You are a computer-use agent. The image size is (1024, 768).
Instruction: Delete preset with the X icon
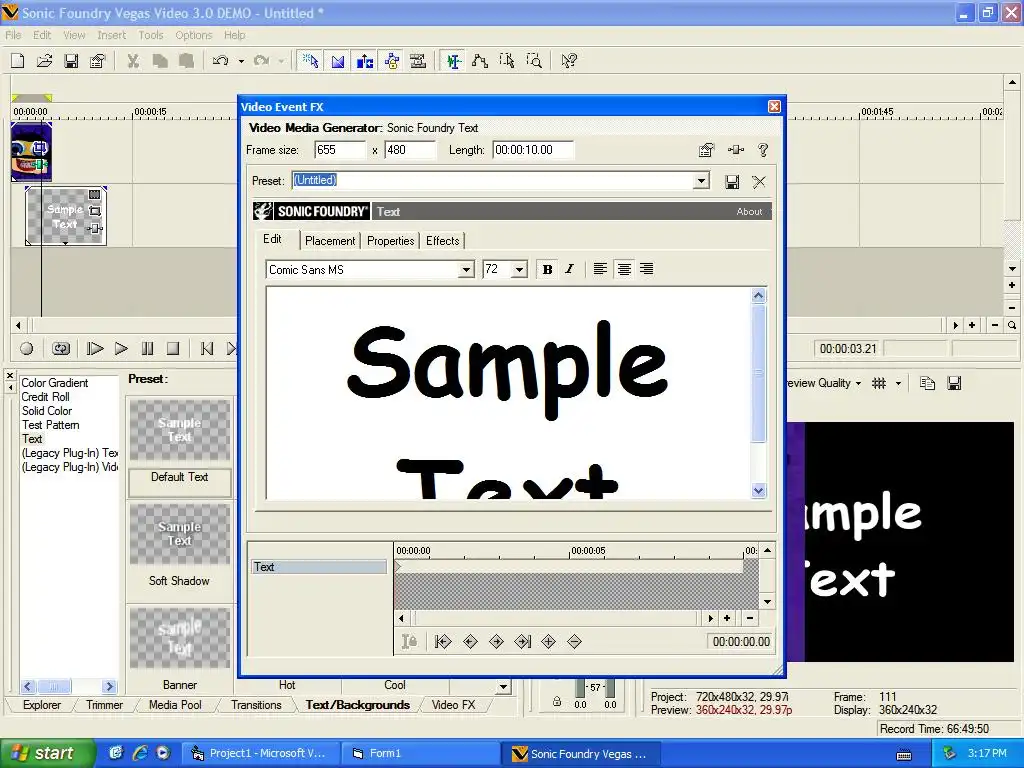pyautogui.click(x=759, y=182)
